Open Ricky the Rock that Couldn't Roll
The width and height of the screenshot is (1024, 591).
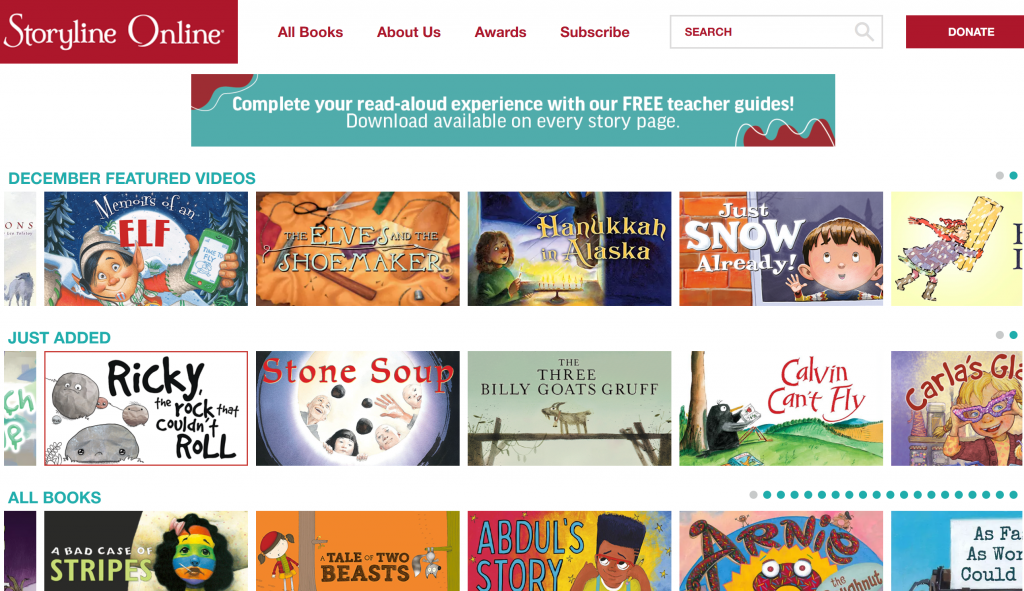(146, 408)
